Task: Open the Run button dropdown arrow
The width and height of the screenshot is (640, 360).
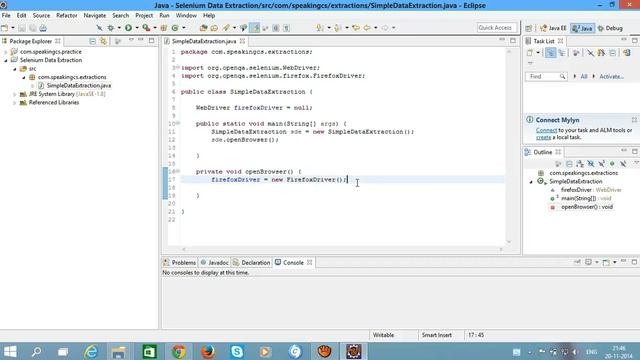Action: [x=137, y=28]
